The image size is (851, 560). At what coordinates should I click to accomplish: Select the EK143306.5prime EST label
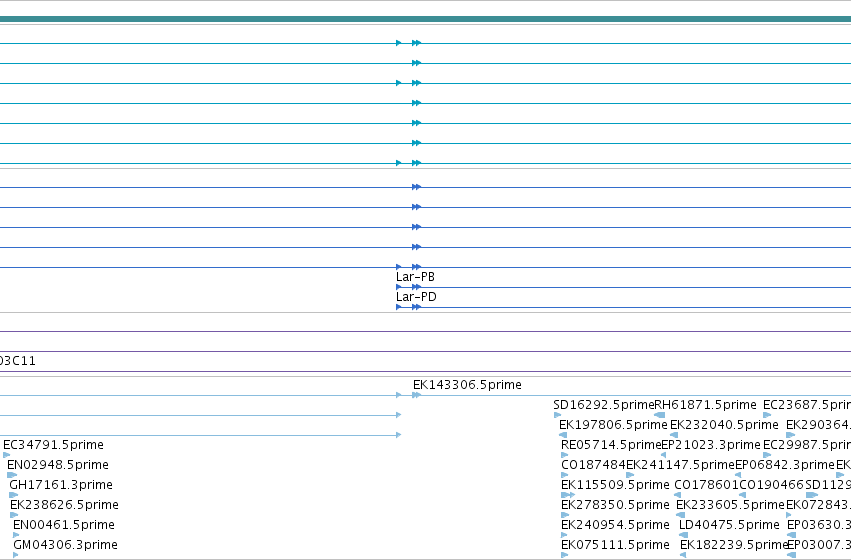(467, 385)
